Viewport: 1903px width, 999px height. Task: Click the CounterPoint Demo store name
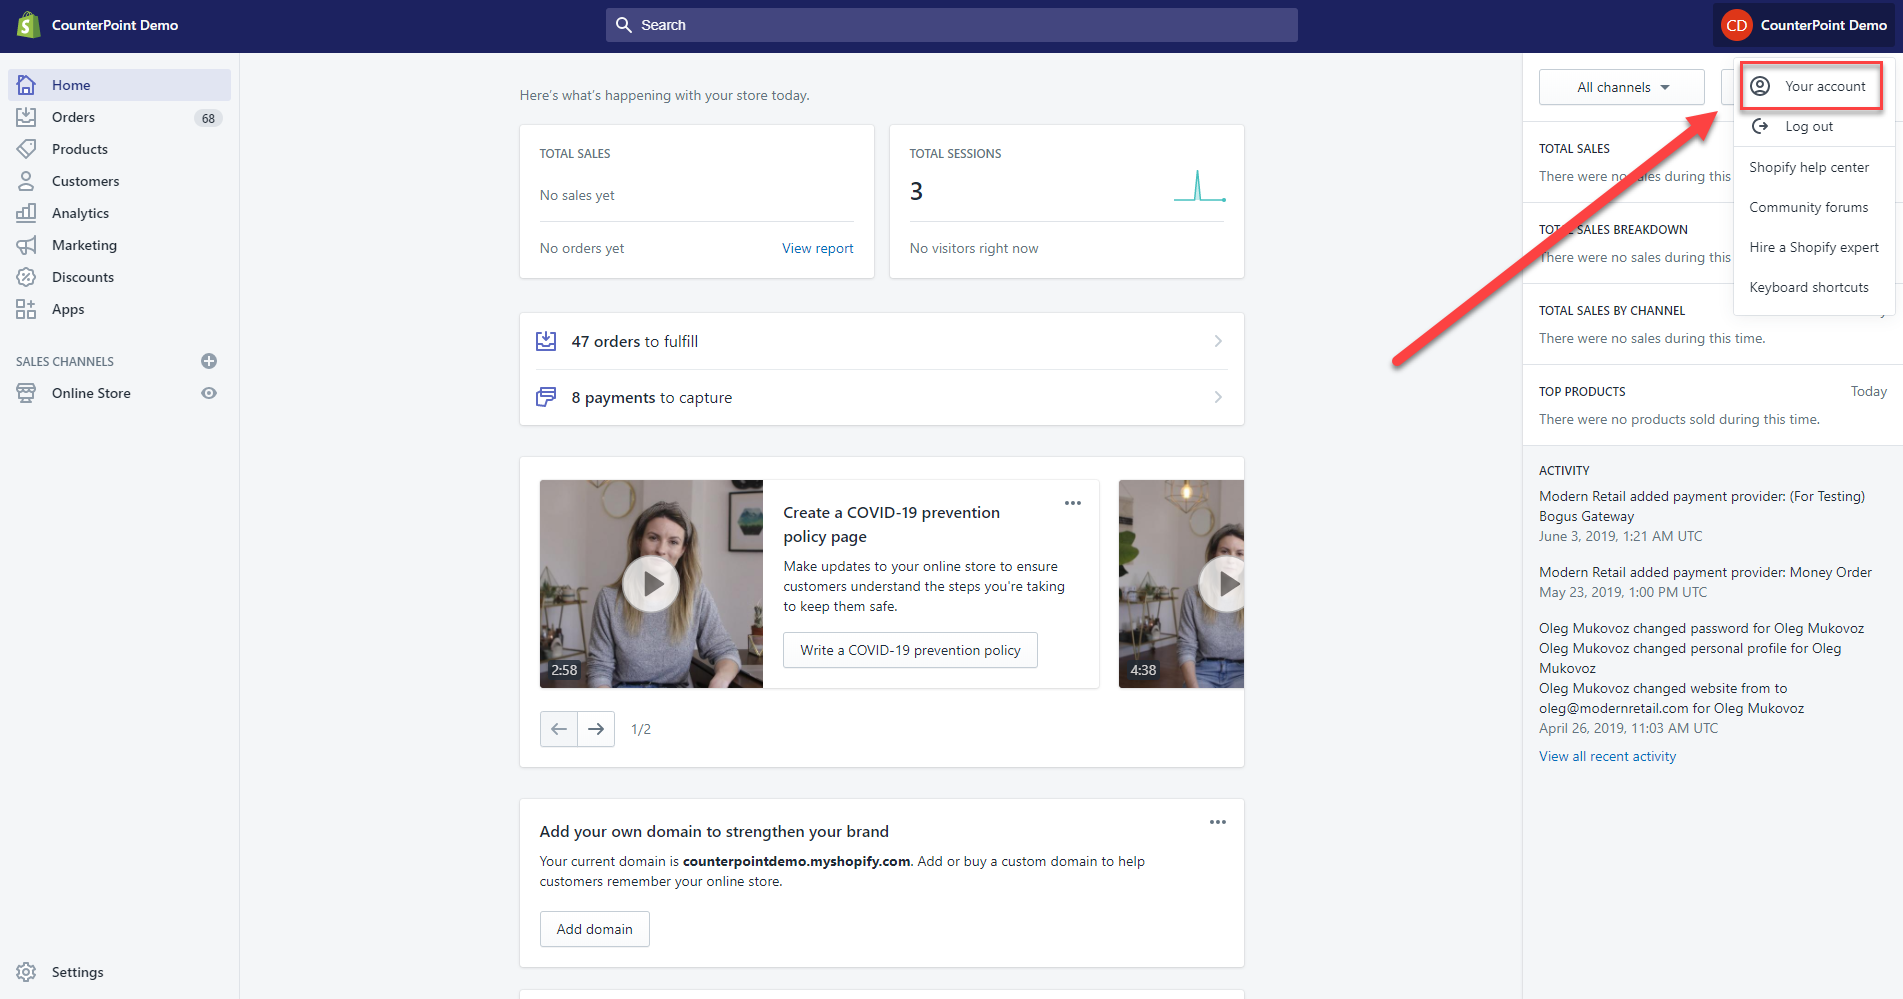115,25
